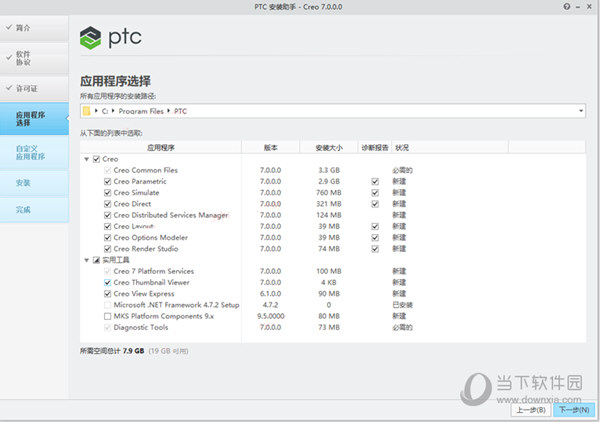Open the install path dropdown arrow
This screenshot has width=600, height=422.
coord(581,111)
